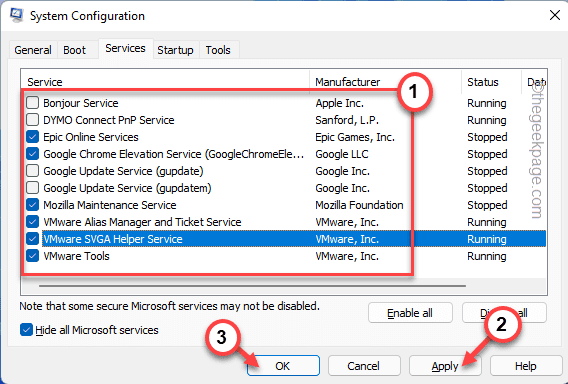Click the Apple Inc. manufacturer cell

339,103
